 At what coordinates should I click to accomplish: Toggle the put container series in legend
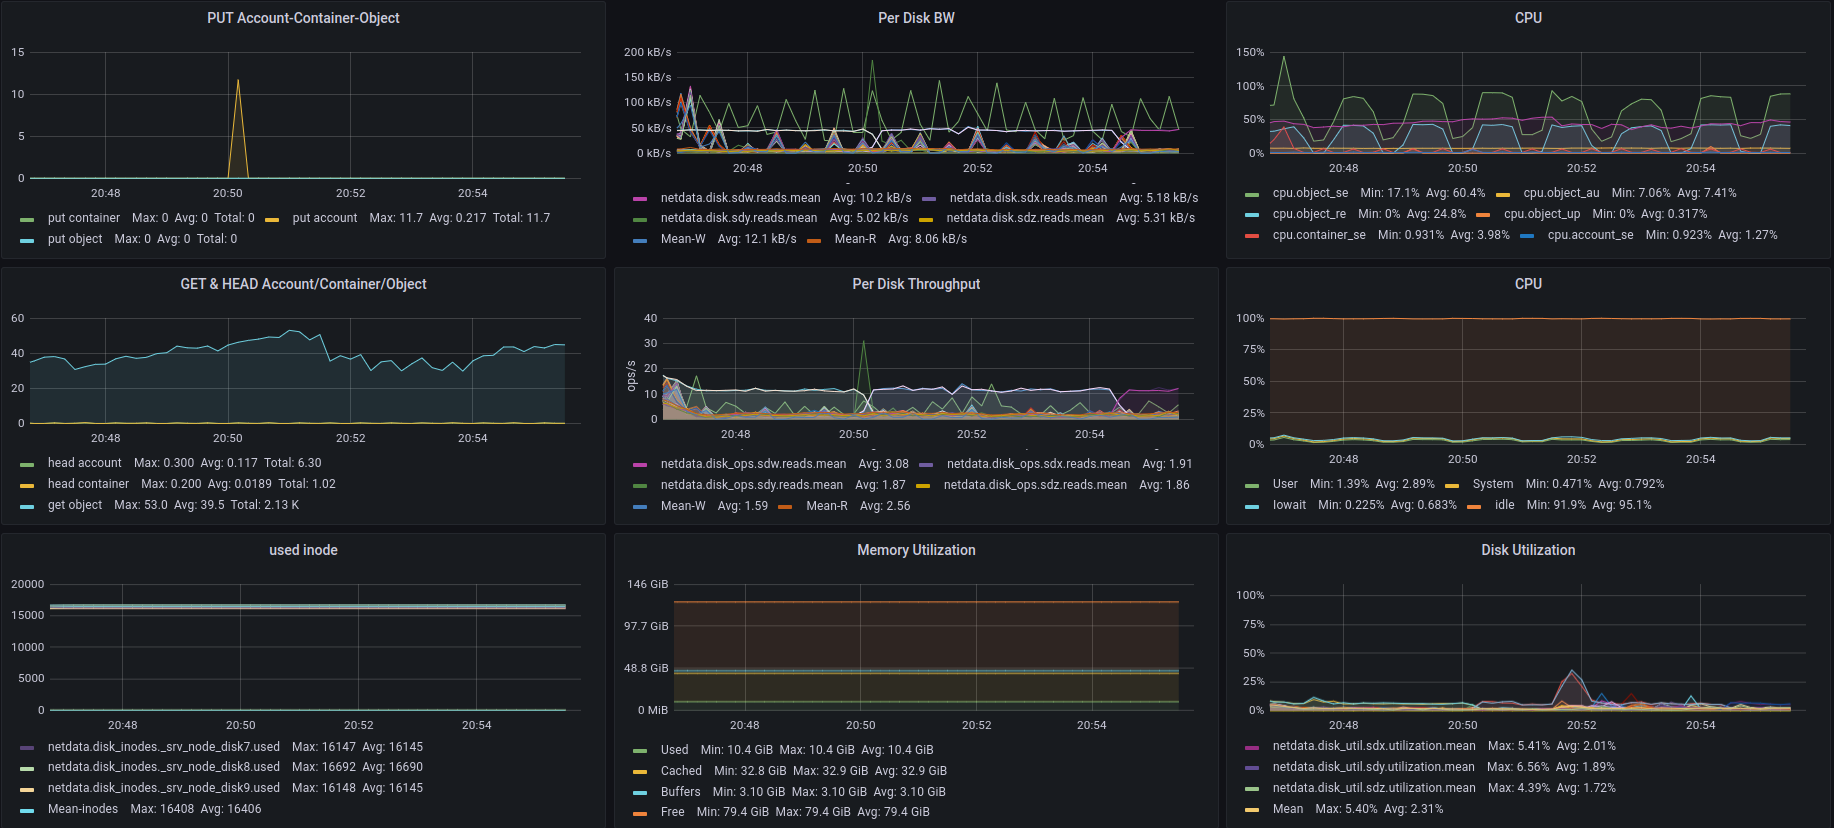click(83, 218)
